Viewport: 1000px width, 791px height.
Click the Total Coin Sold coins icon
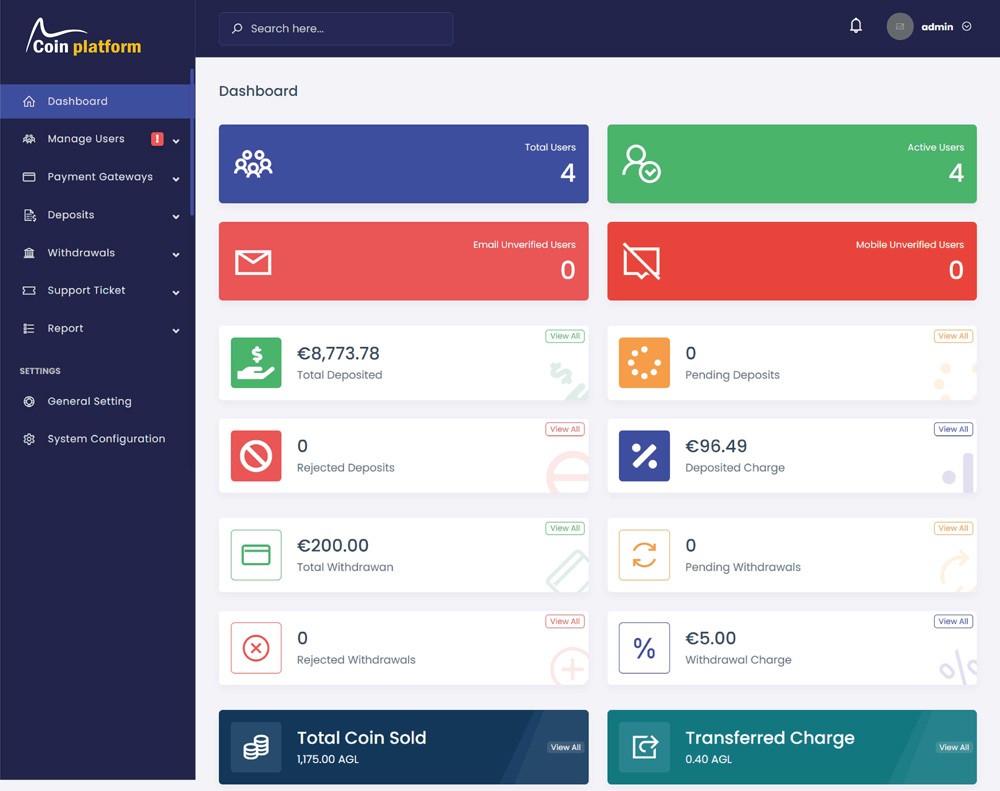pos(256,747)
